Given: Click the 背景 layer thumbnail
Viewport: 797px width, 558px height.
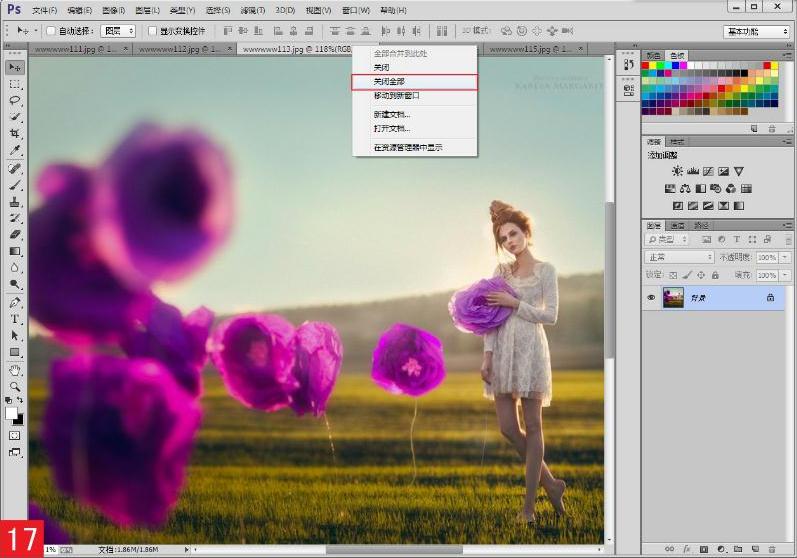Looking at the screenshot, I should 673,298.
